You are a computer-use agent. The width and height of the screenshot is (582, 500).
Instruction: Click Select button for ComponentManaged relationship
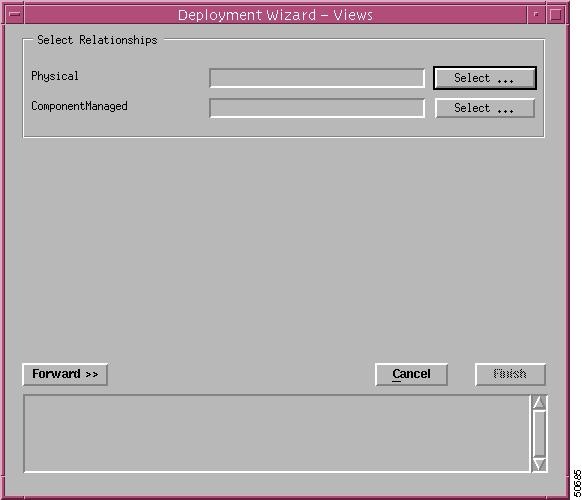tap(485, 108)
